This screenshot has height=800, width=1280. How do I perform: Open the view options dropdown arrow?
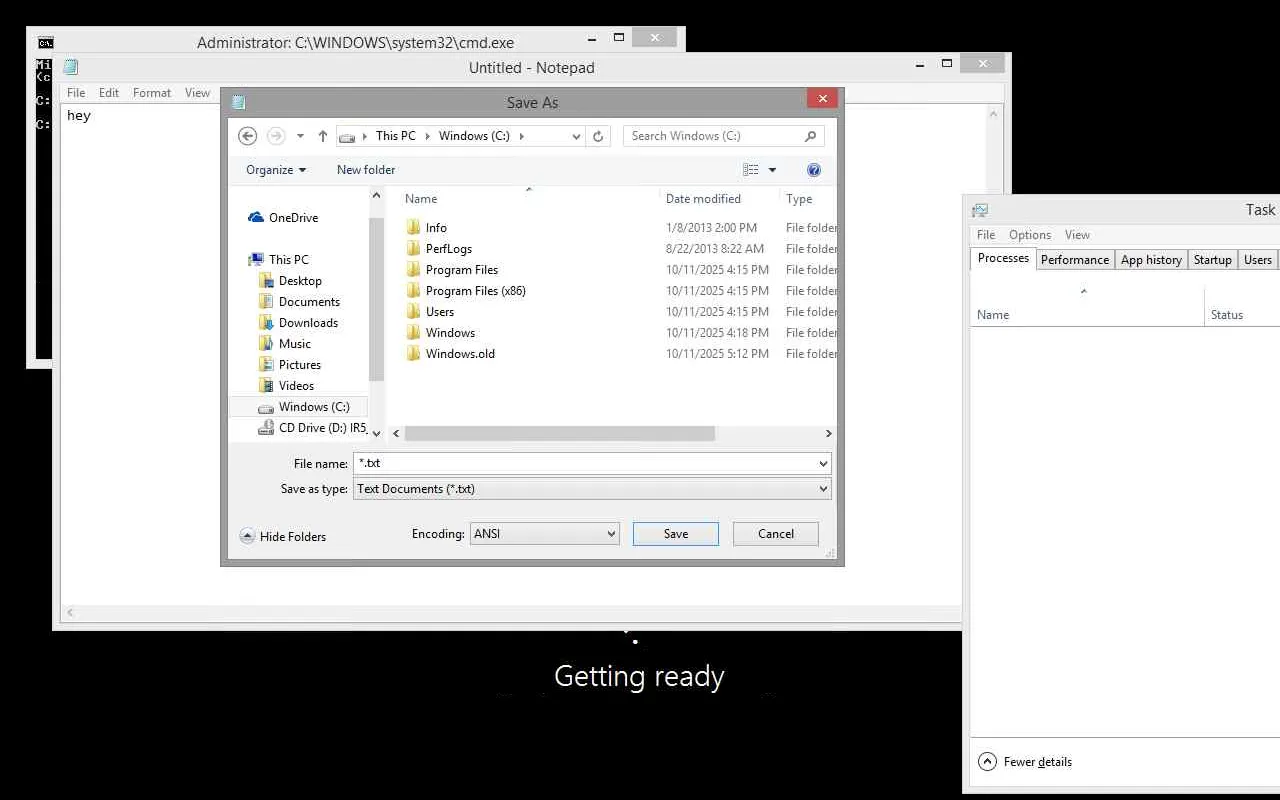[x=772, y=170]
